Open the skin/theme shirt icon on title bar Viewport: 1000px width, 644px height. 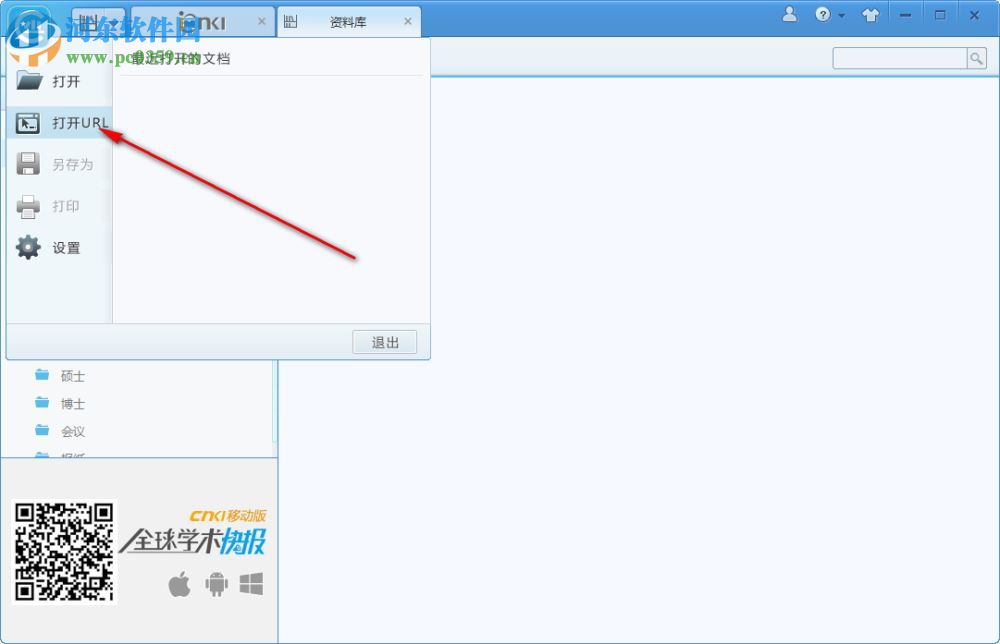click(x=870, y=14)
